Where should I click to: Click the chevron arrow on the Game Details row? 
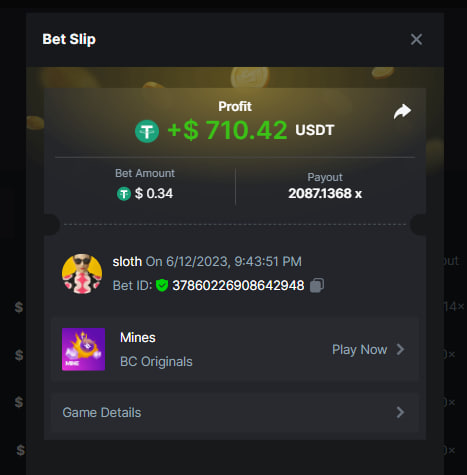point(400,412)
